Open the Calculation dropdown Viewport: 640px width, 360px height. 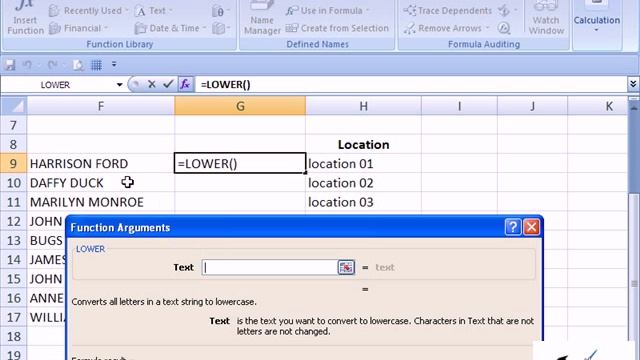click(596, 18)
